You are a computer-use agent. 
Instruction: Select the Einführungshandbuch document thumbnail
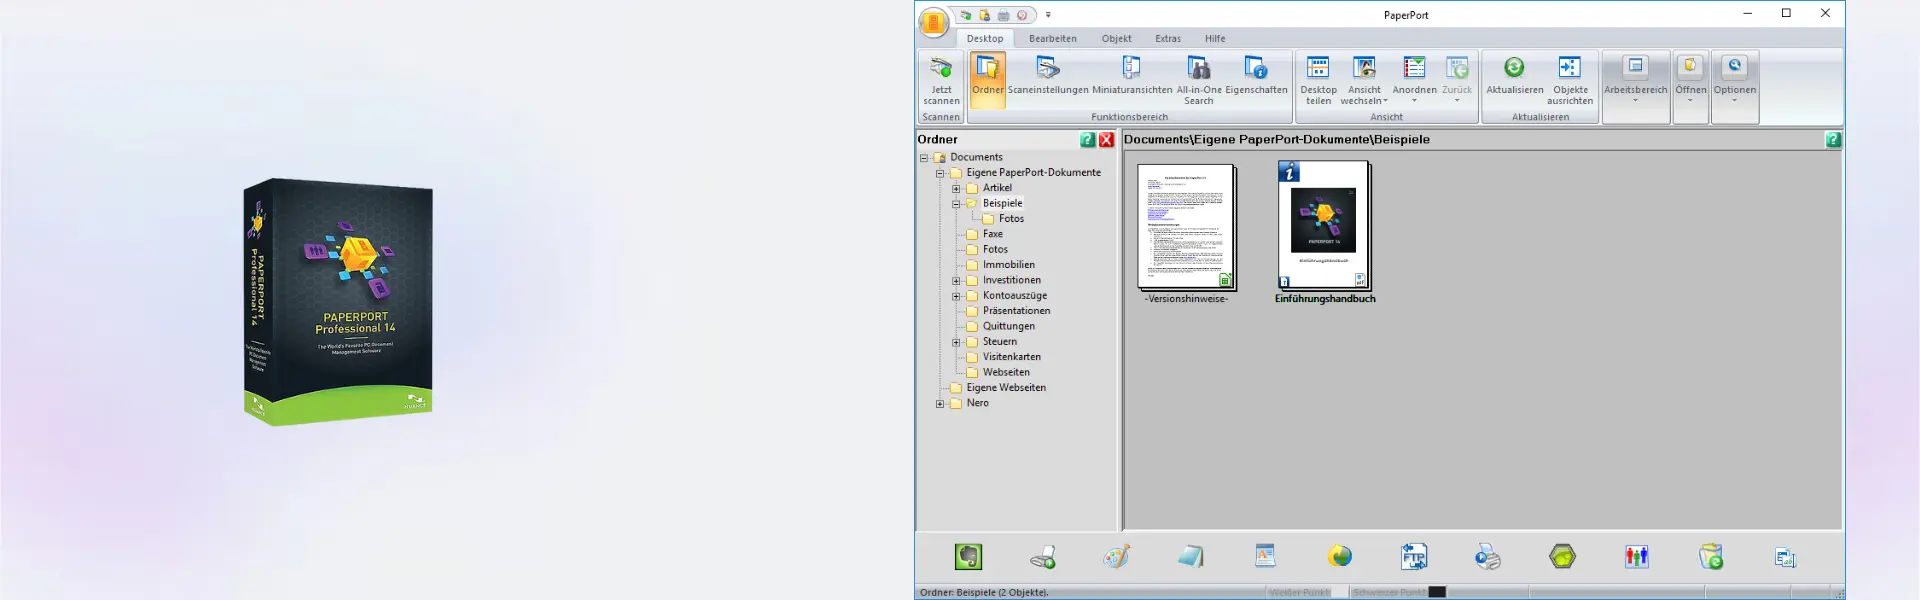click(1324, 226)
